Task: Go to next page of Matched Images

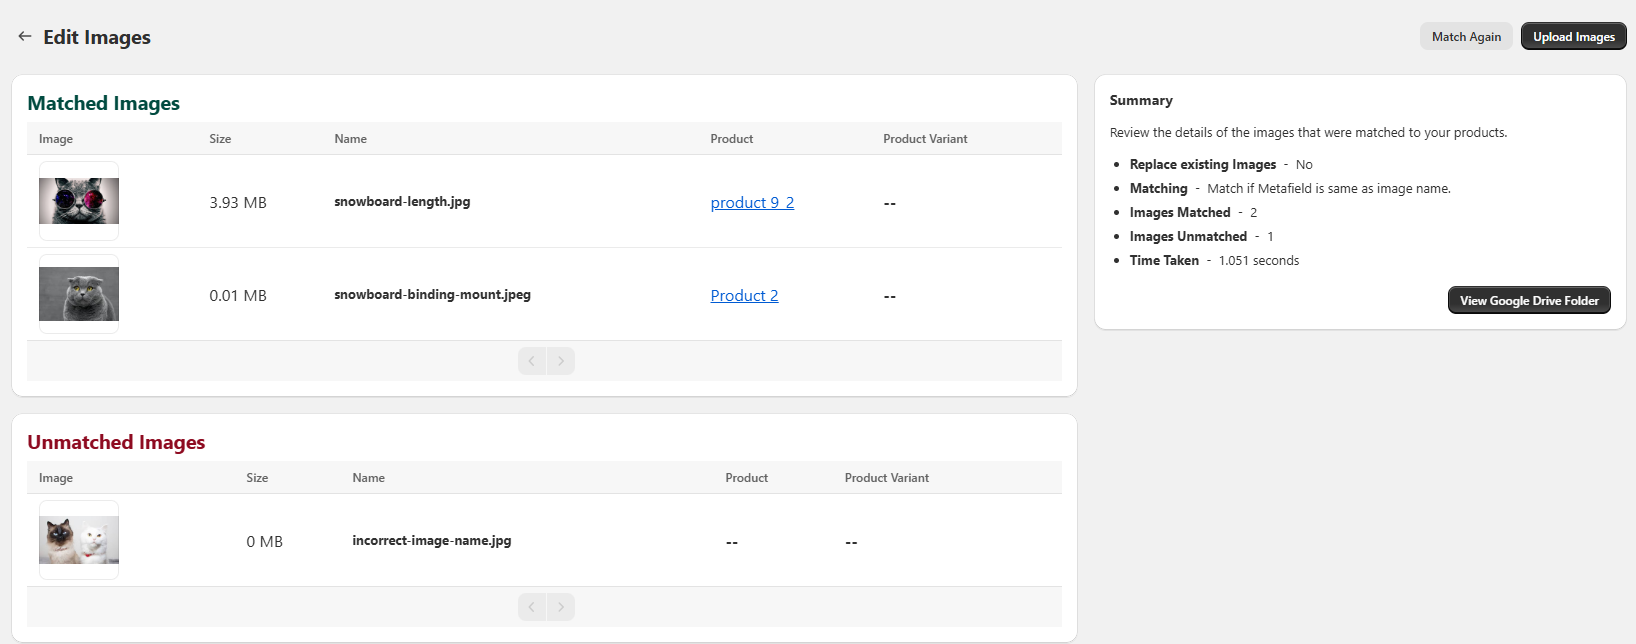Action: 561,361
